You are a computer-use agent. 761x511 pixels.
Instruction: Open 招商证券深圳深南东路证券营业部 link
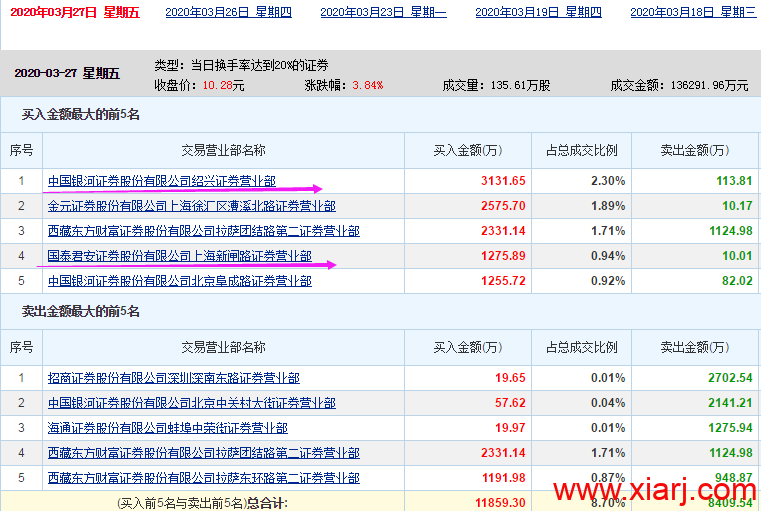point(174,378)
